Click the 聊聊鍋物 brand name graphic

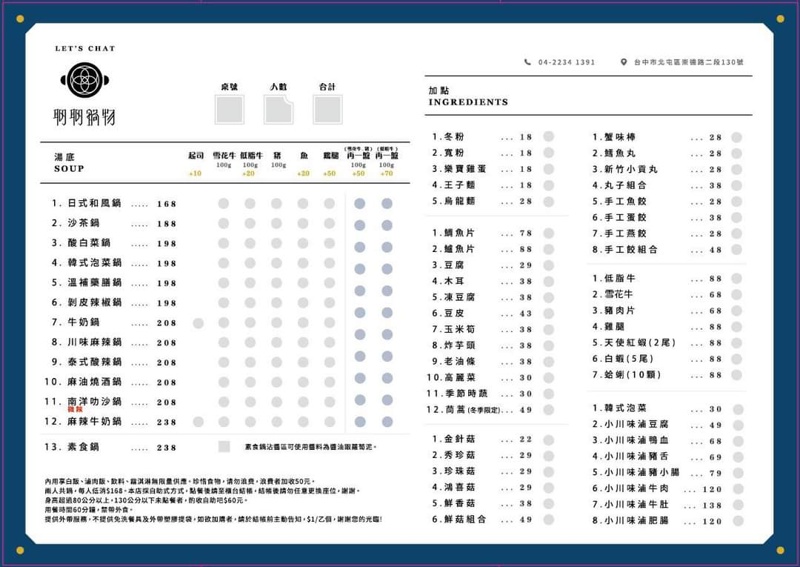pyautogui.click(x=85, y=116)
